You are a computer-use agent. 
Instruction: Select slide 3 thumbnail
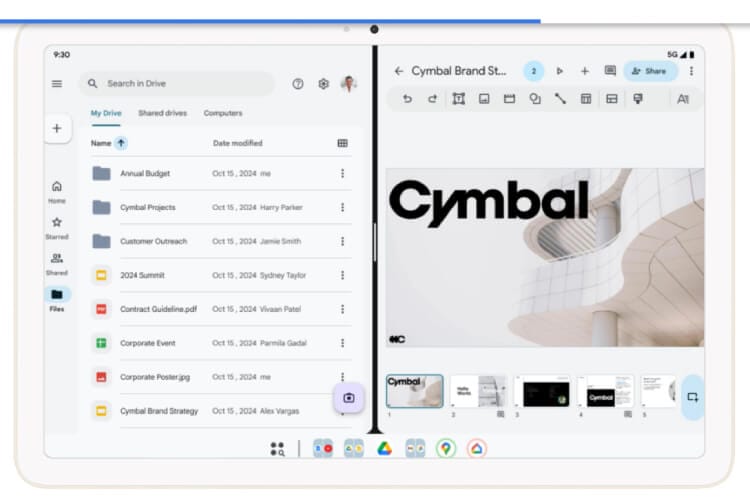(542, 391)
